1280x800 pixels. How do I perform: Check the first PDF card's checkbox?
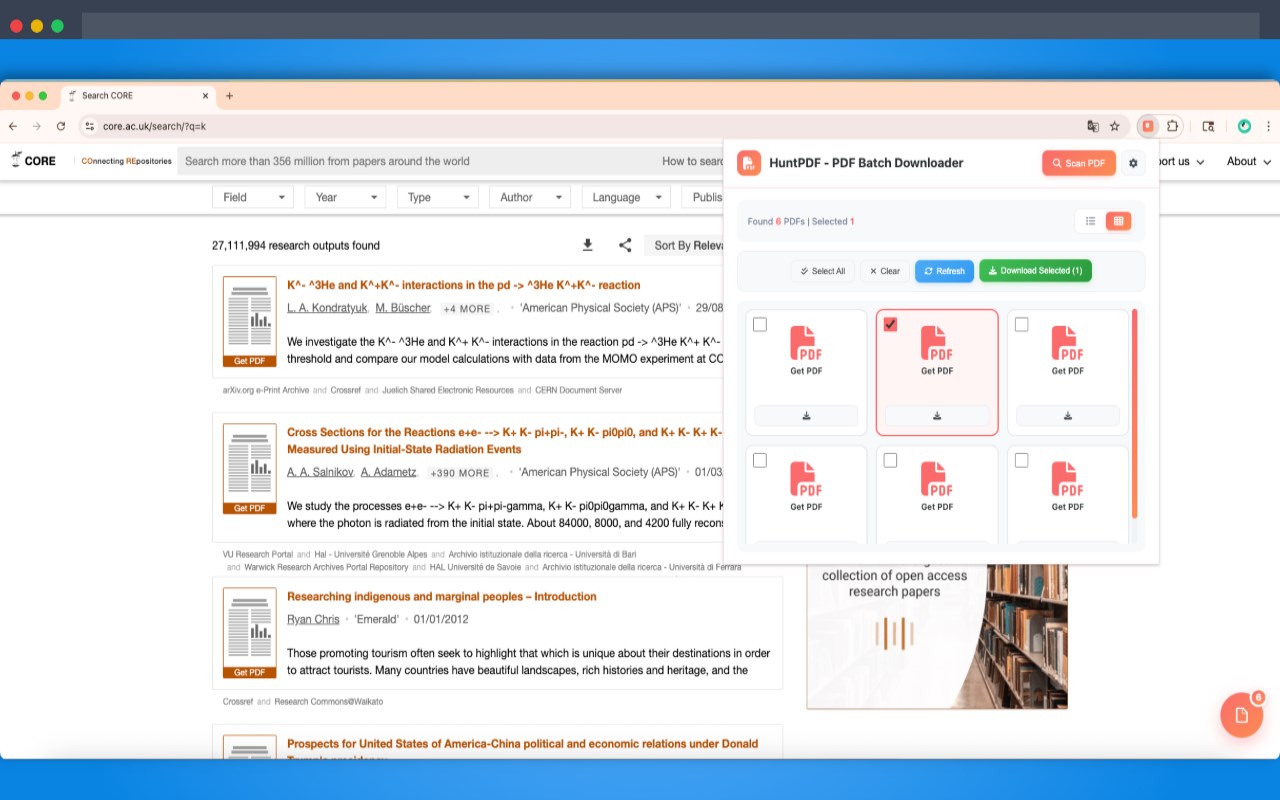[760, 324]
